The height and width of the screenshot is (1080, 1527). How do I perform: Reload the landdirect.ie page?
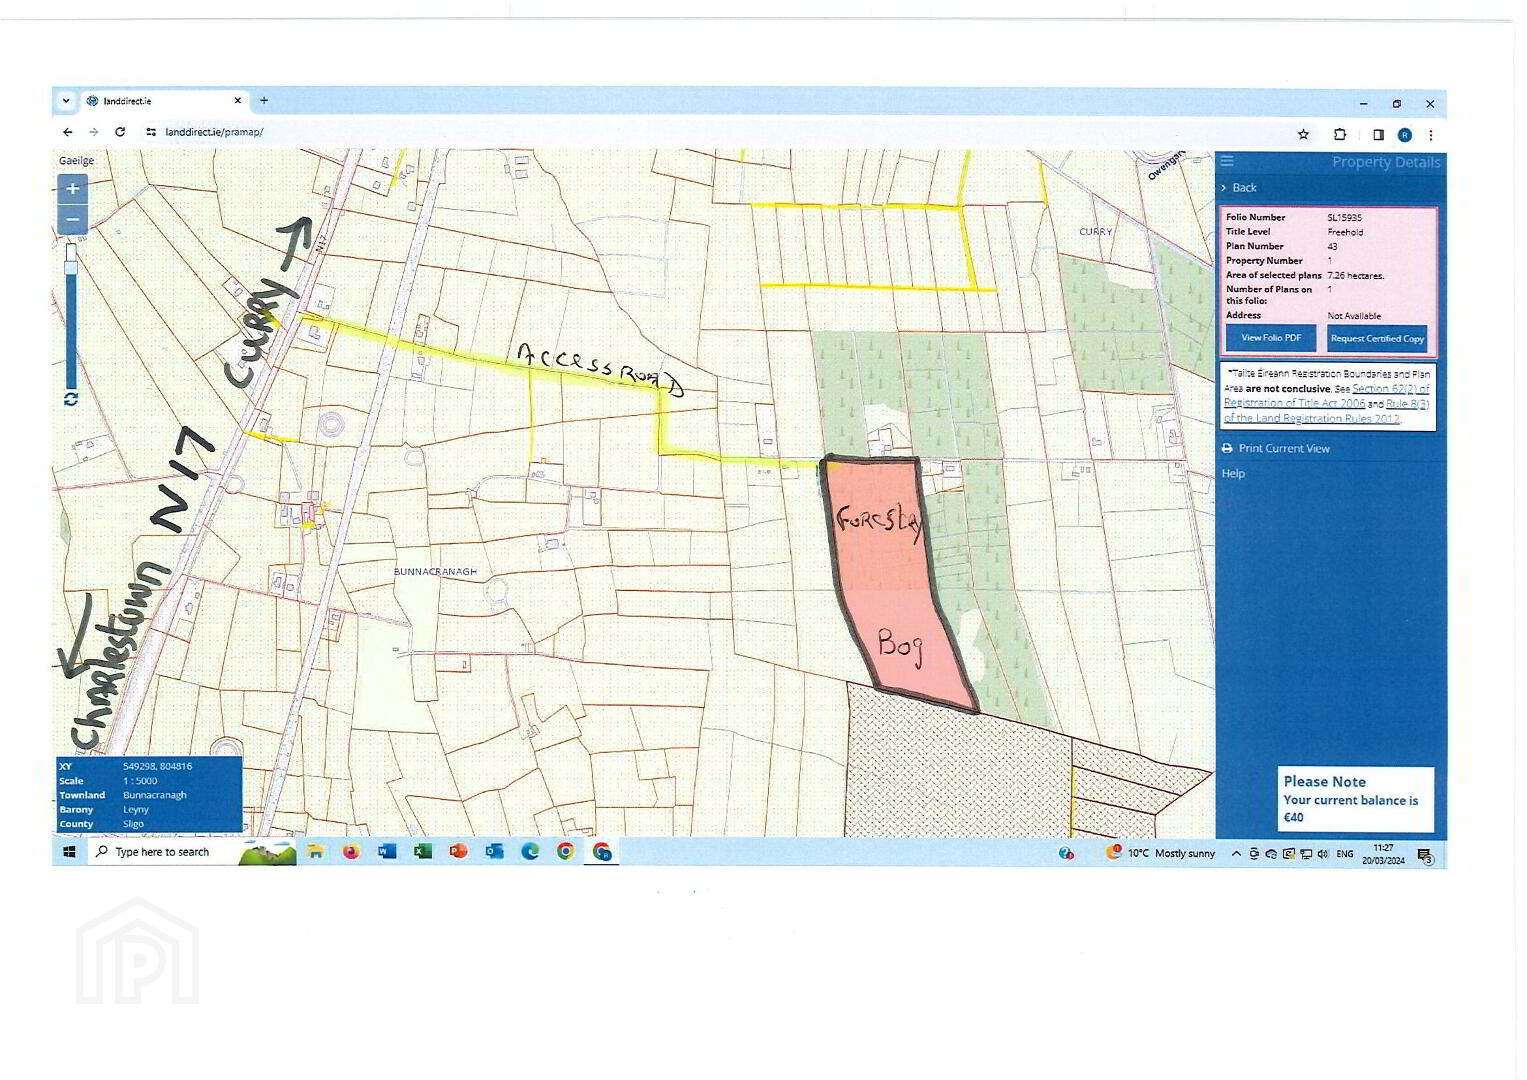click(x=120, y=132)
